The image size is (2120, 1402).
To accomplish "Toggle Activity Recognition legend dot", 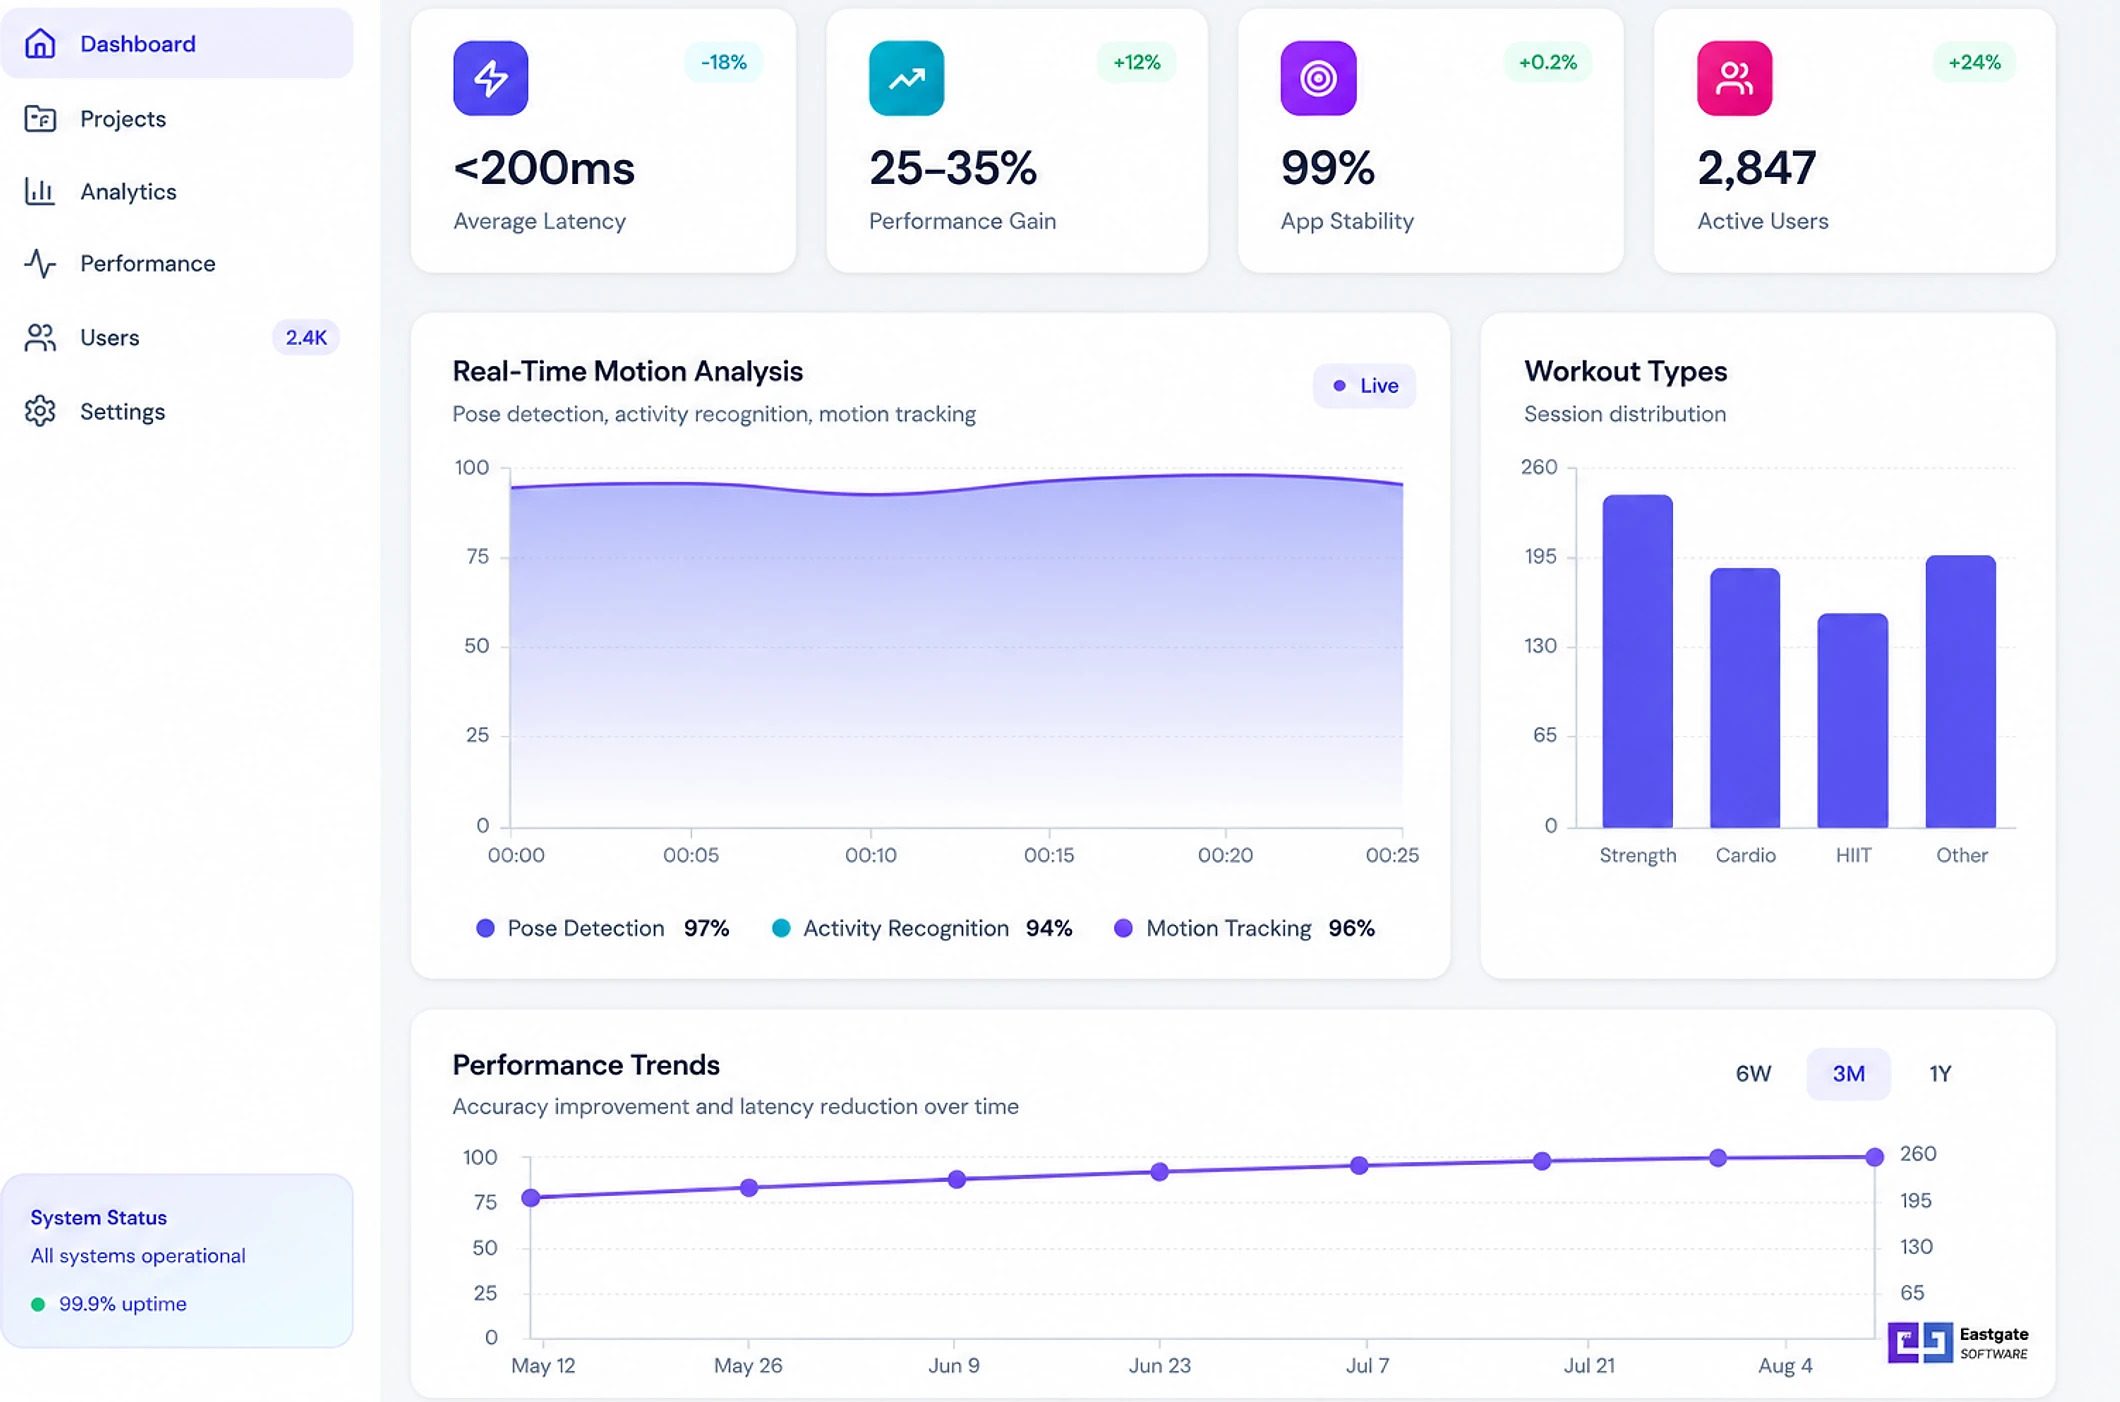I will (x=781, y=928).
